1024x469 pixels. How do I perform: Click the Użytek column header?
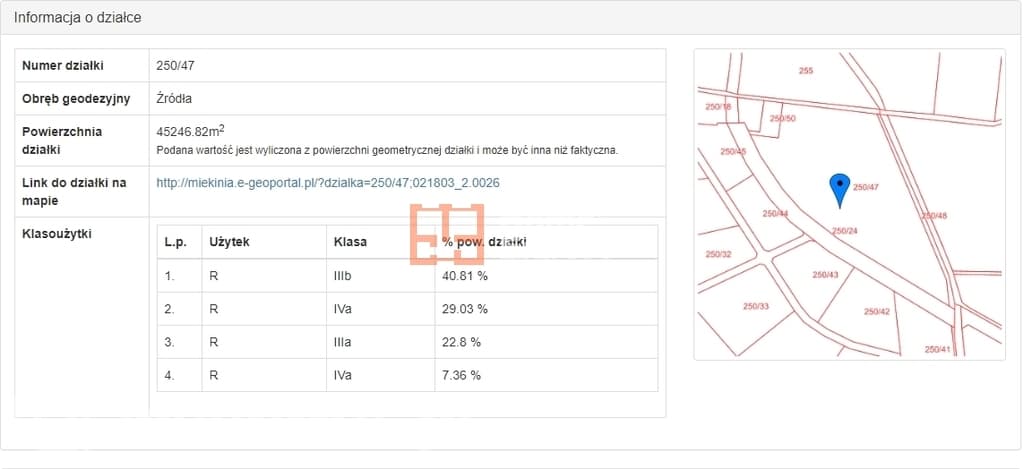pyautogui.click(x=229, y=242)
